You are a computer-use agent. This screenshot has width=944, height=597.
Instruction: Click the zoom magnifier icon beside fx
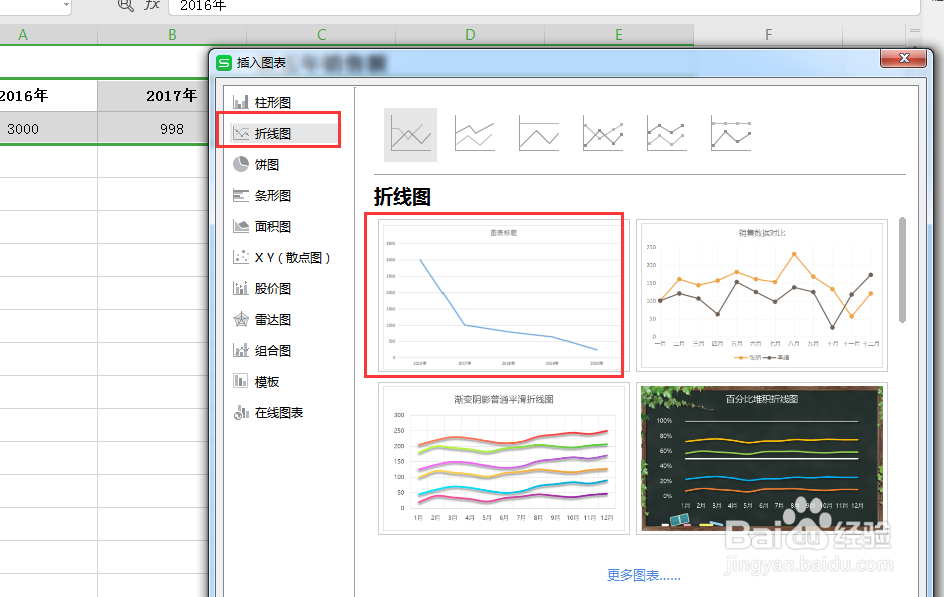pyautogui.click(x=125, y=5)
